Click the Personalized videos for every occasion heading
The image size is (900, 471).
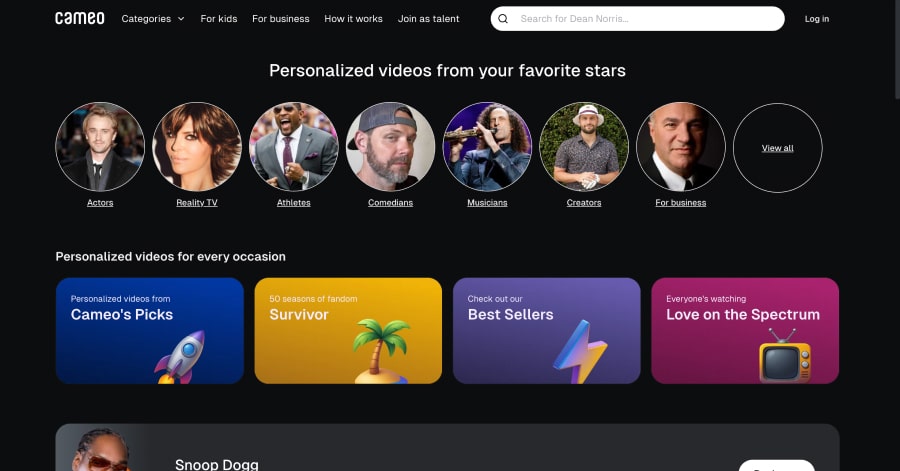(x=170, y=256)
